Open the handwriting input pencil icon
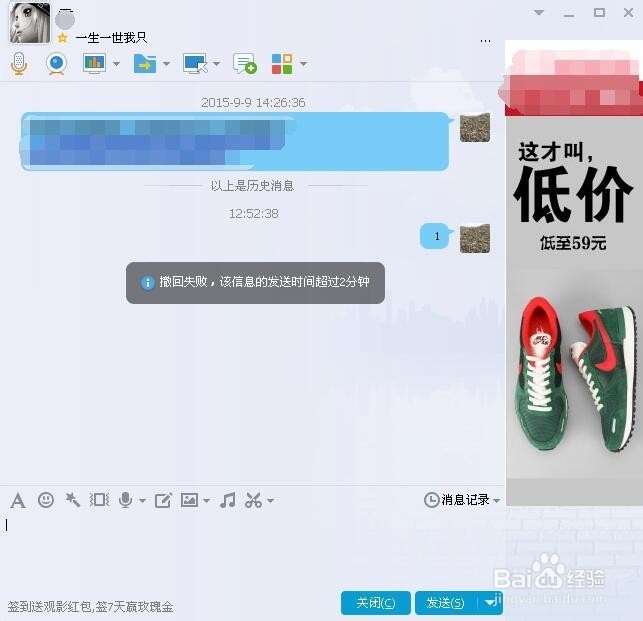643x621 pixels. (163, 500)
